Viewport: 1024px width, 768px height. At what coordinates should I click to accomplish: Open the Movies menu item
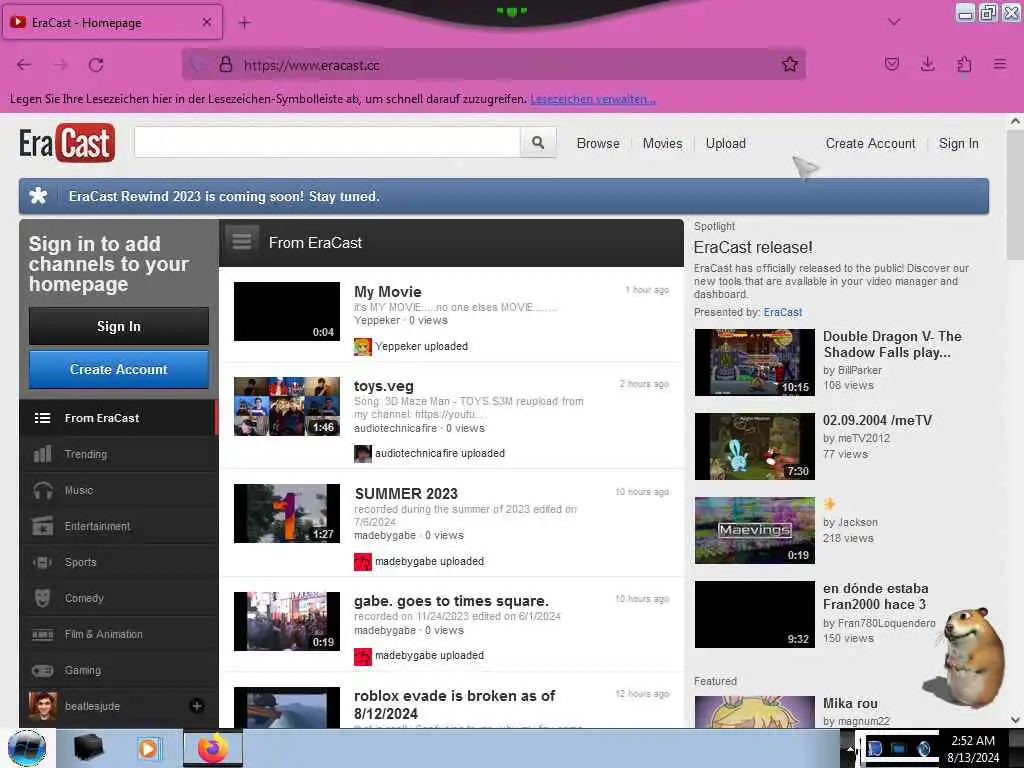pos(662,143)
